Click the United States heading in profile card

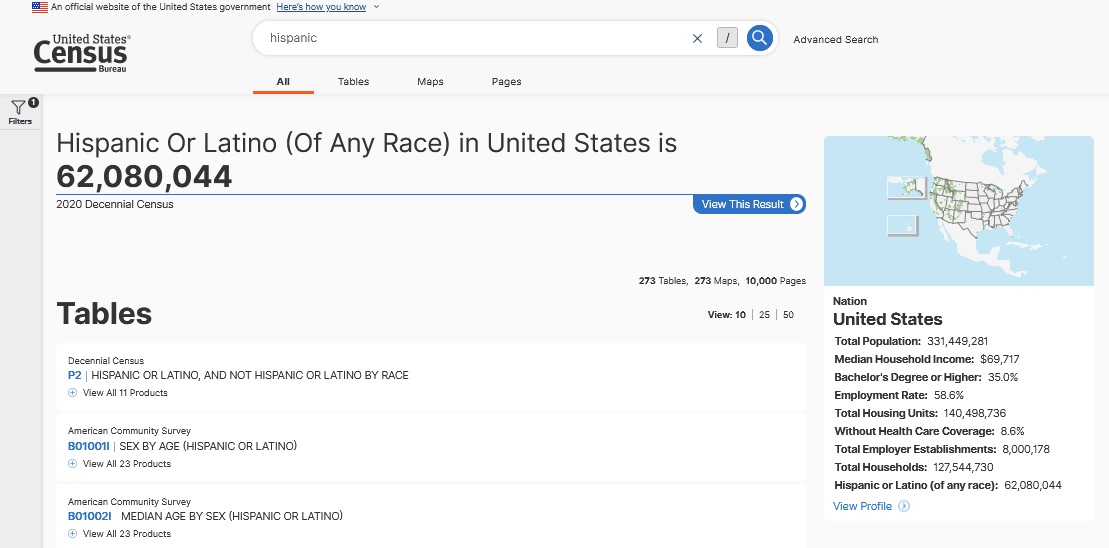pos(888,319)
